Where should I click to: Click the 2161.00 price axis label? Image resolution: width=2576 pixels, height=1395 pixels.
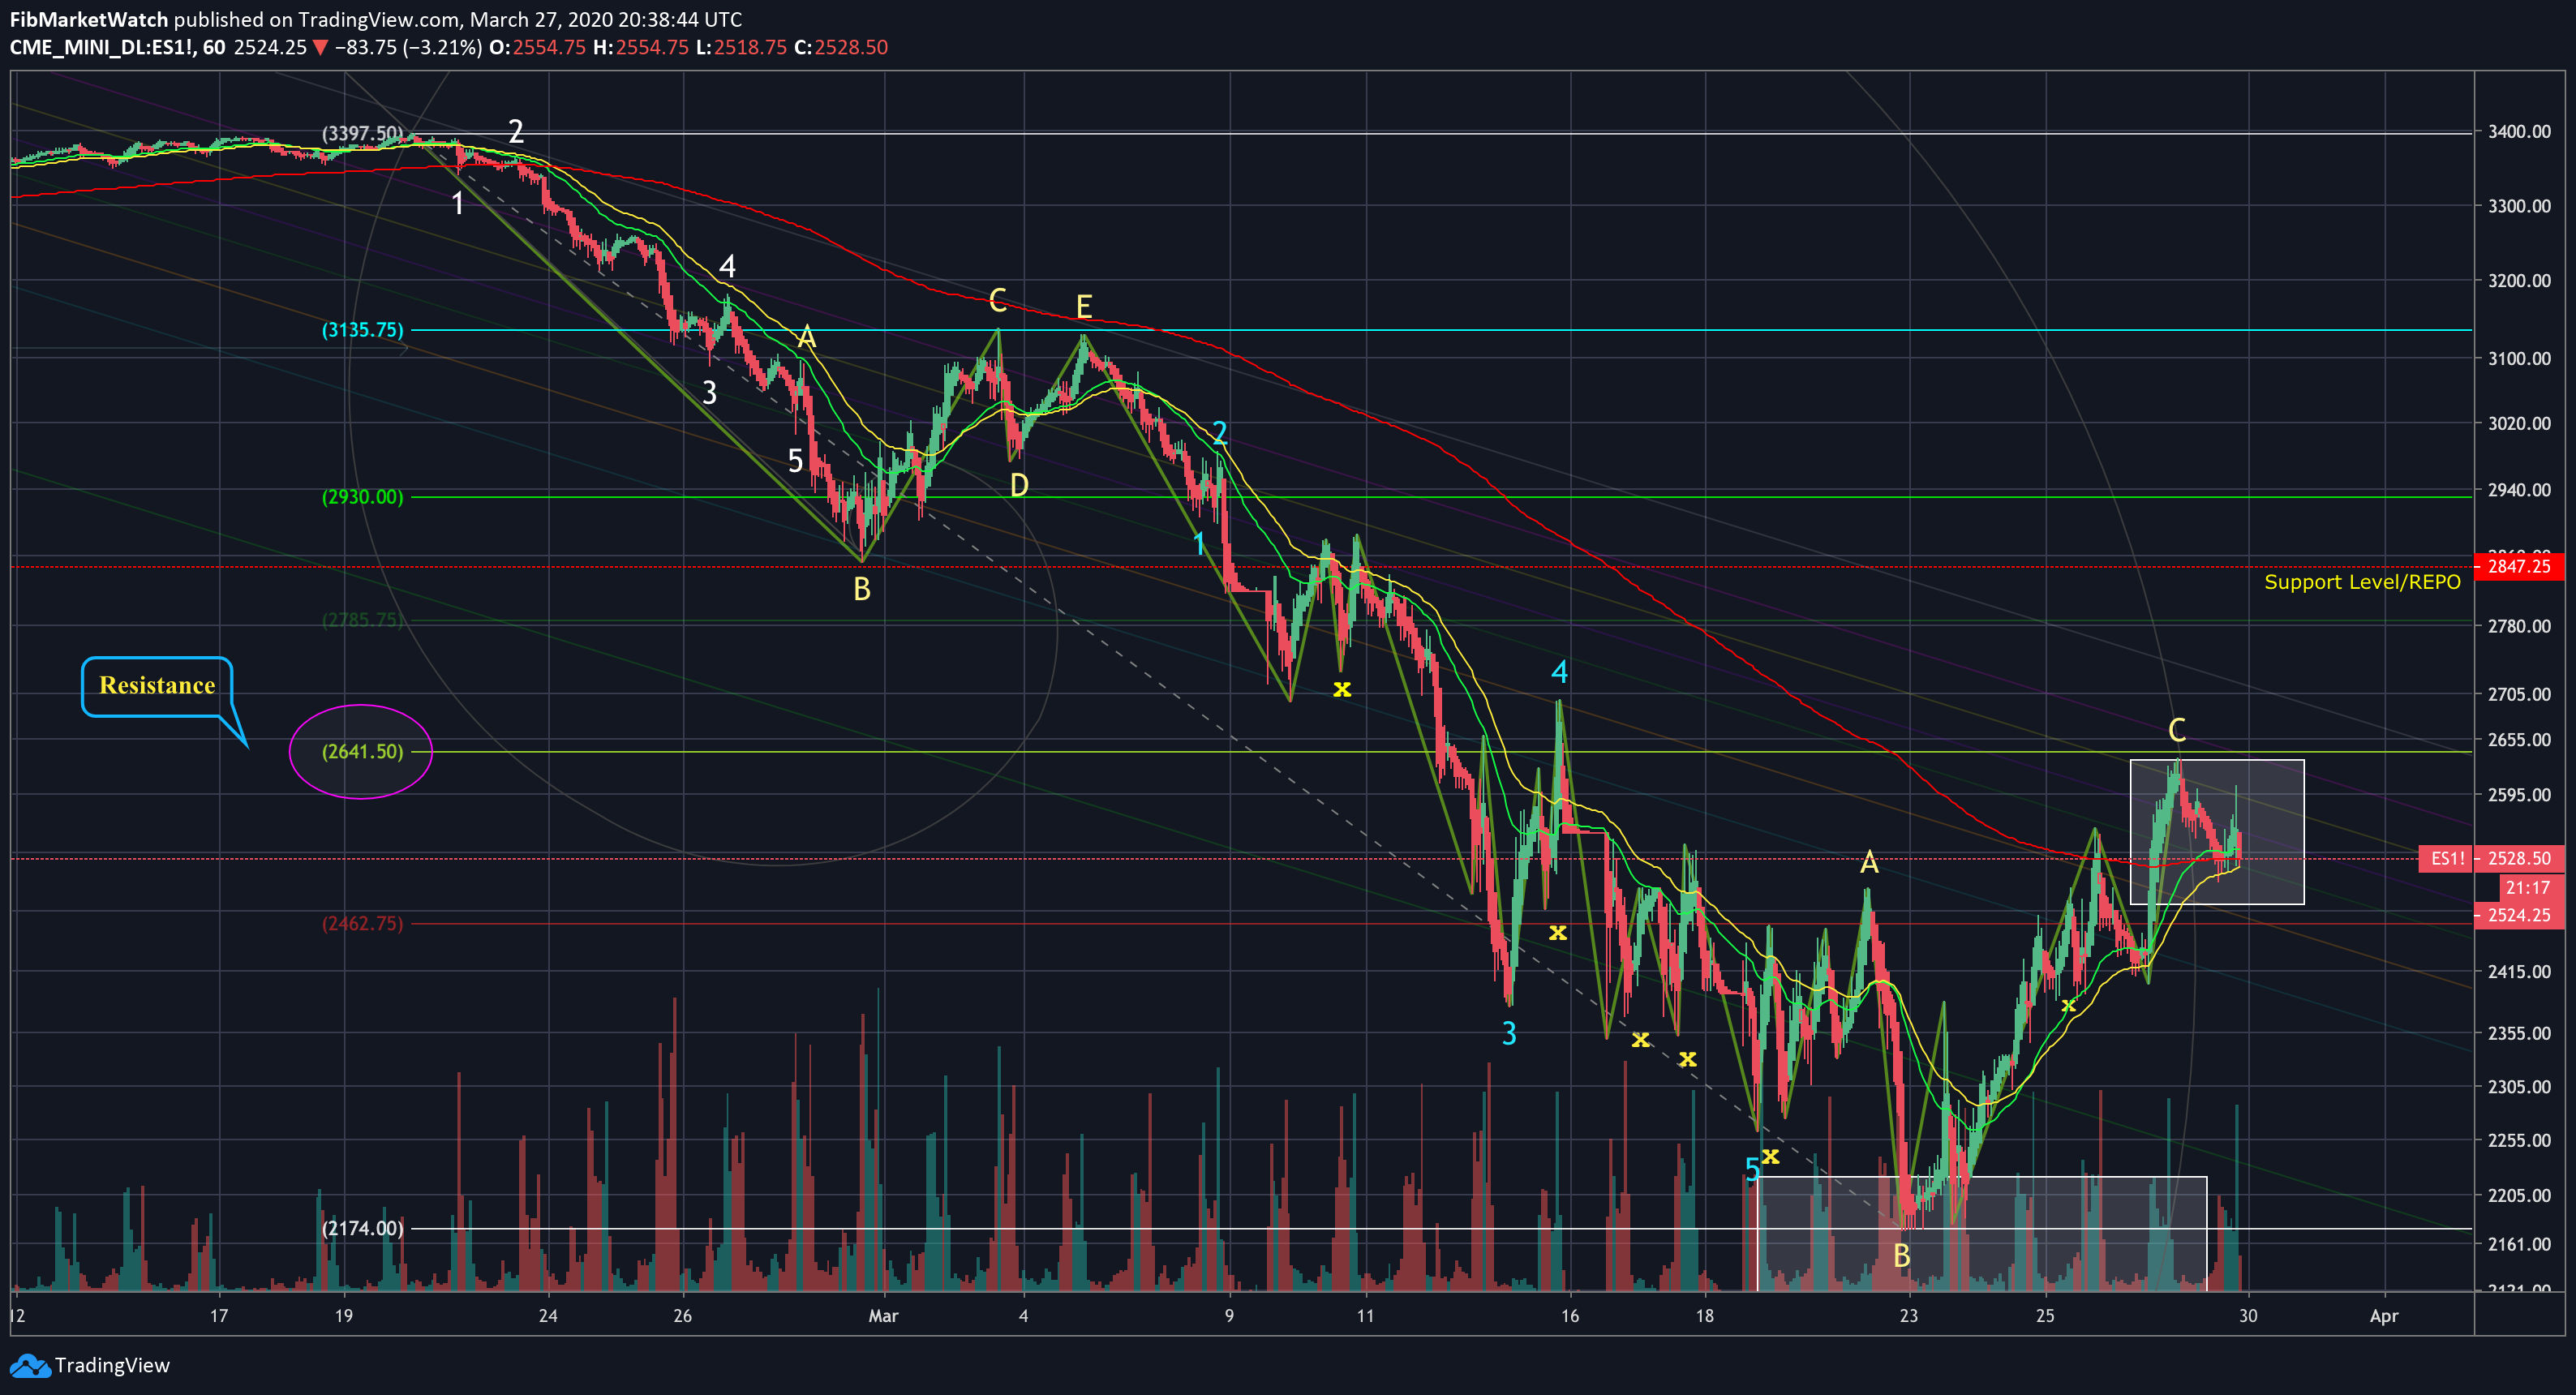tap(2519, 1244)
